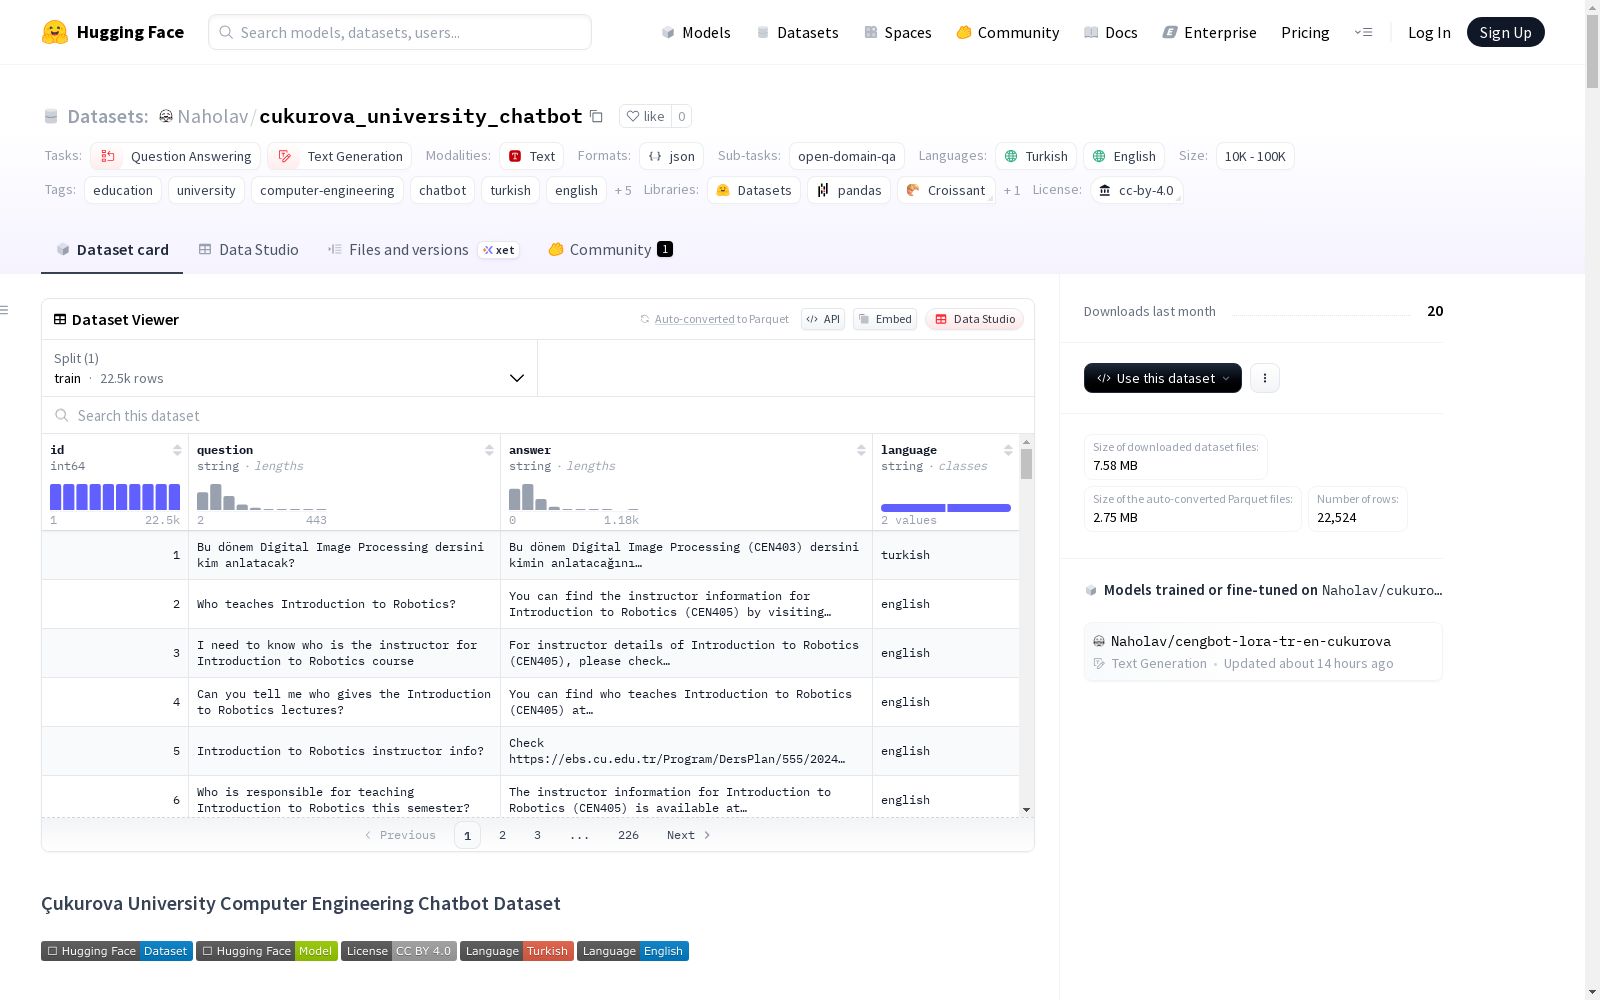Expand the +1 more libraries

(x=1012, y=190)
